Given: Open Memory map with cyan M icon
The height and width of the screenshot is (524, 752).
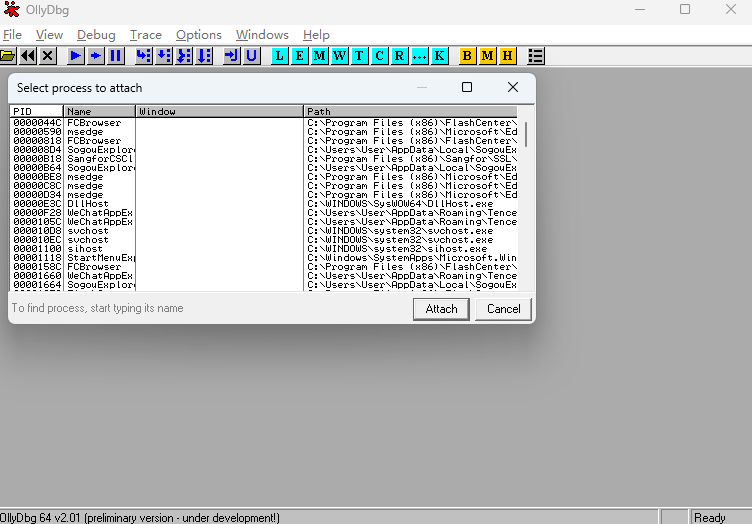Looking at the screenshot, I should tap(319, 56).
